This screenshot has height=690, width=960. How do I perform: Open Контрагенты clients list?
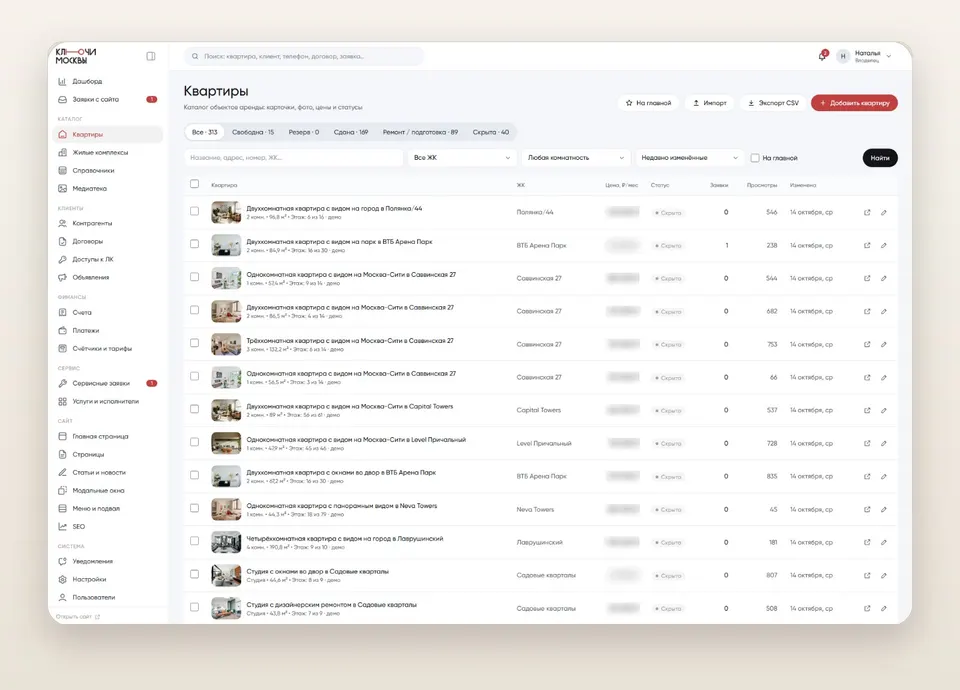92,223
